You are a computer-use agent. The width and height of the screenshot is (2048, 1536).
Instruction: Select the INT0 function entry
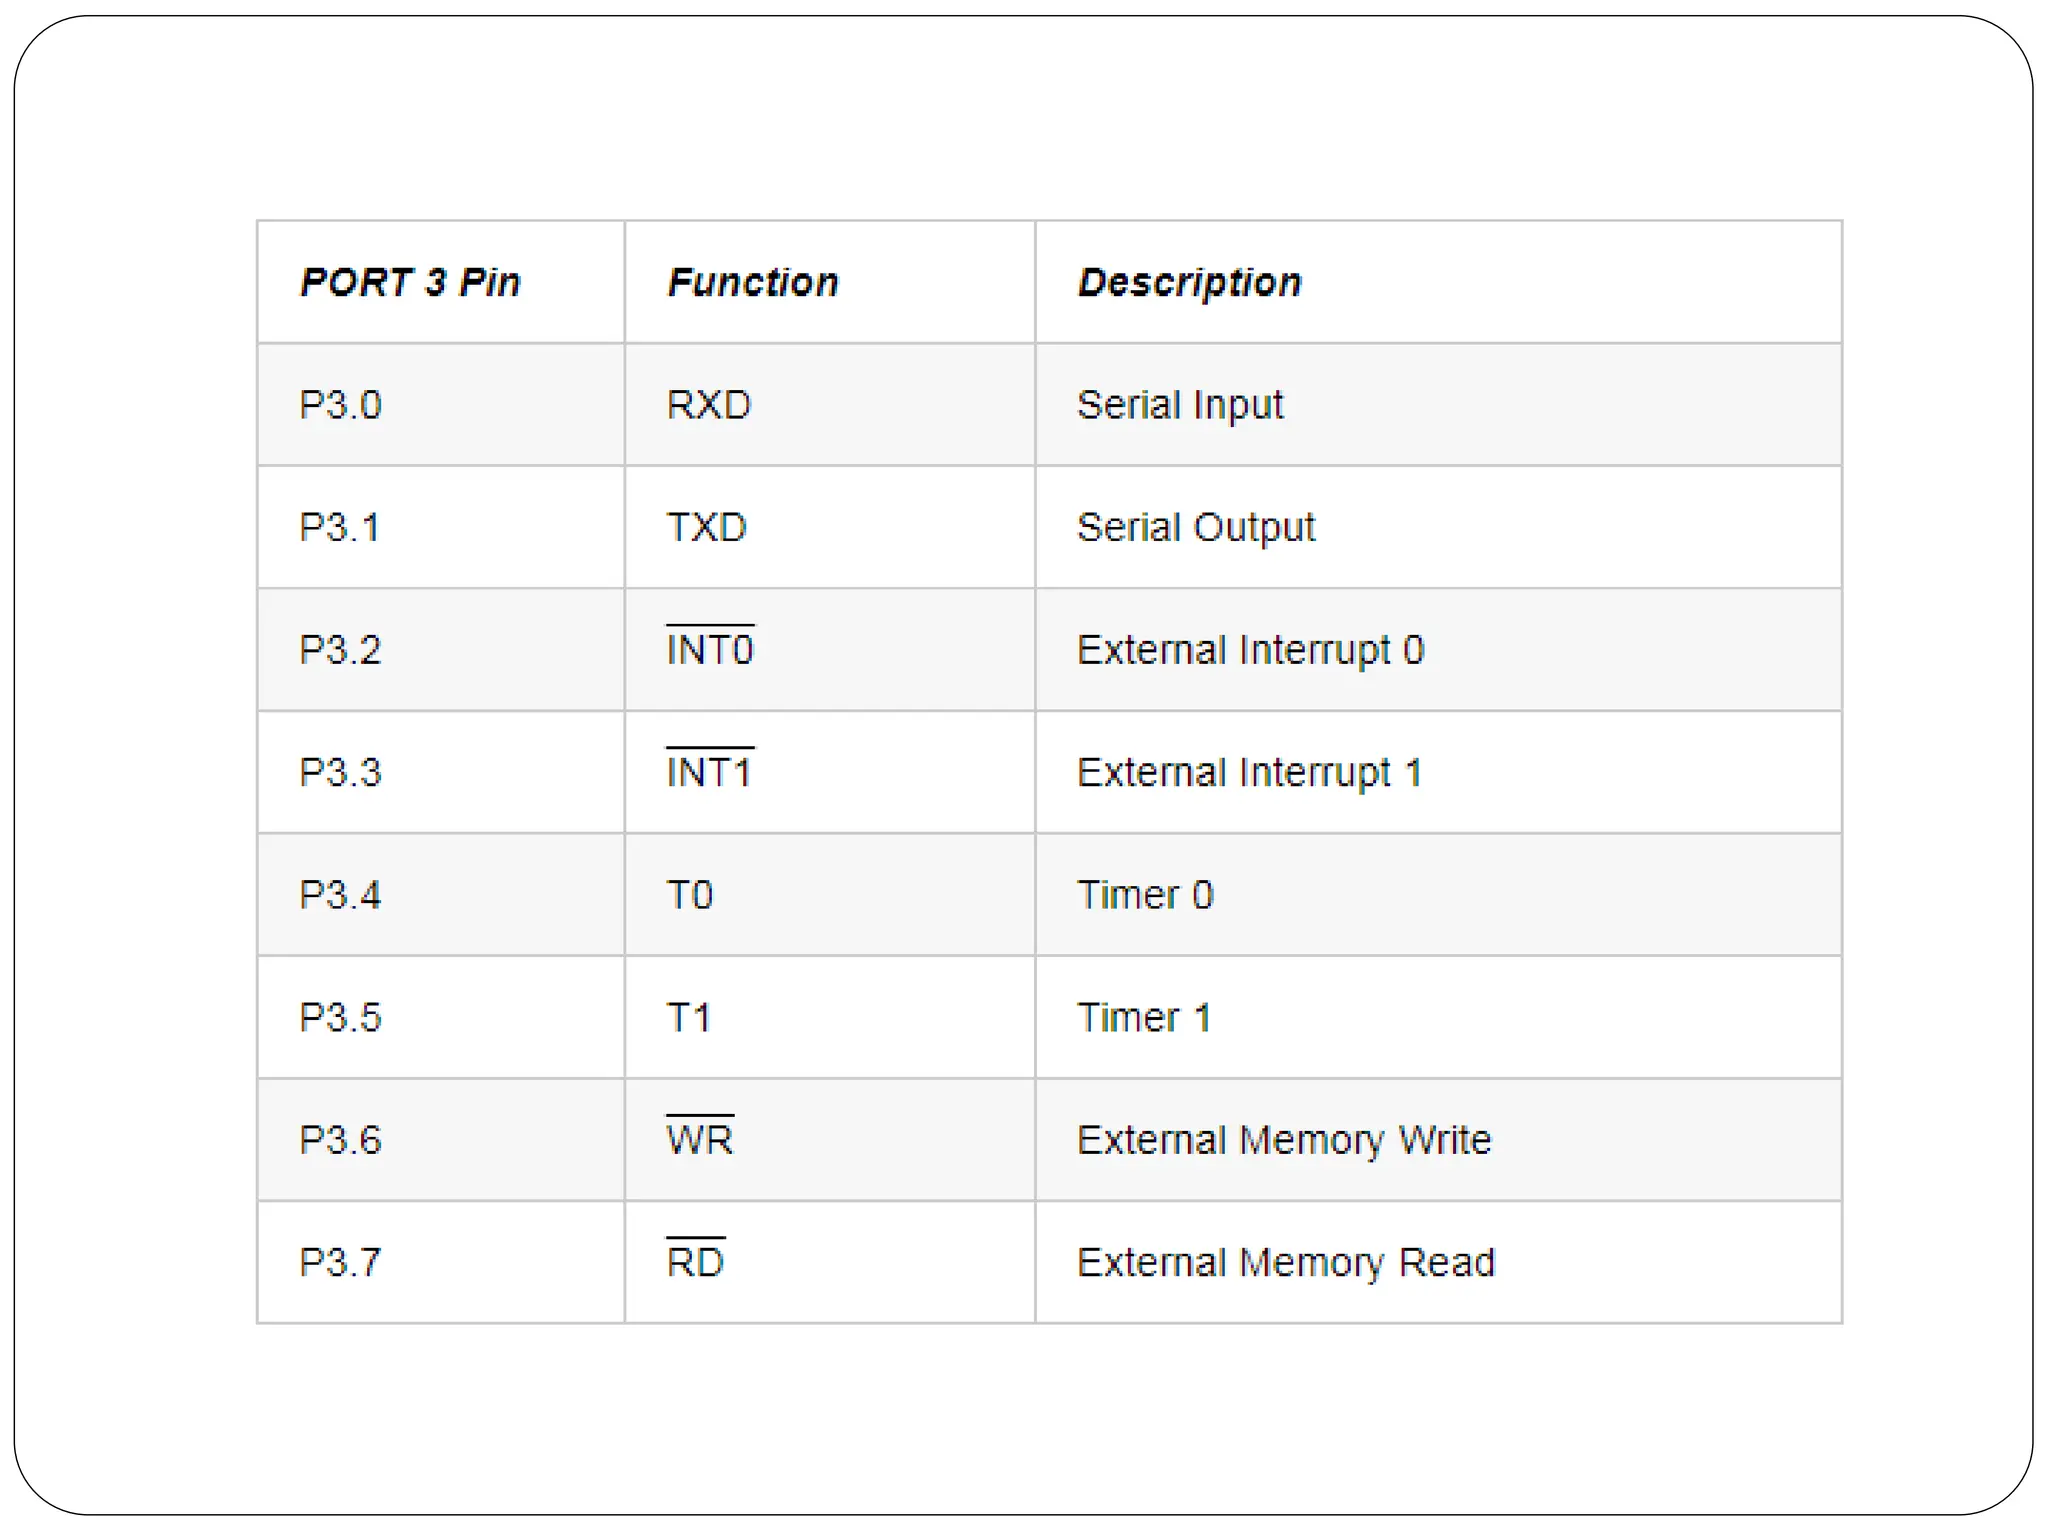point(710,650)
